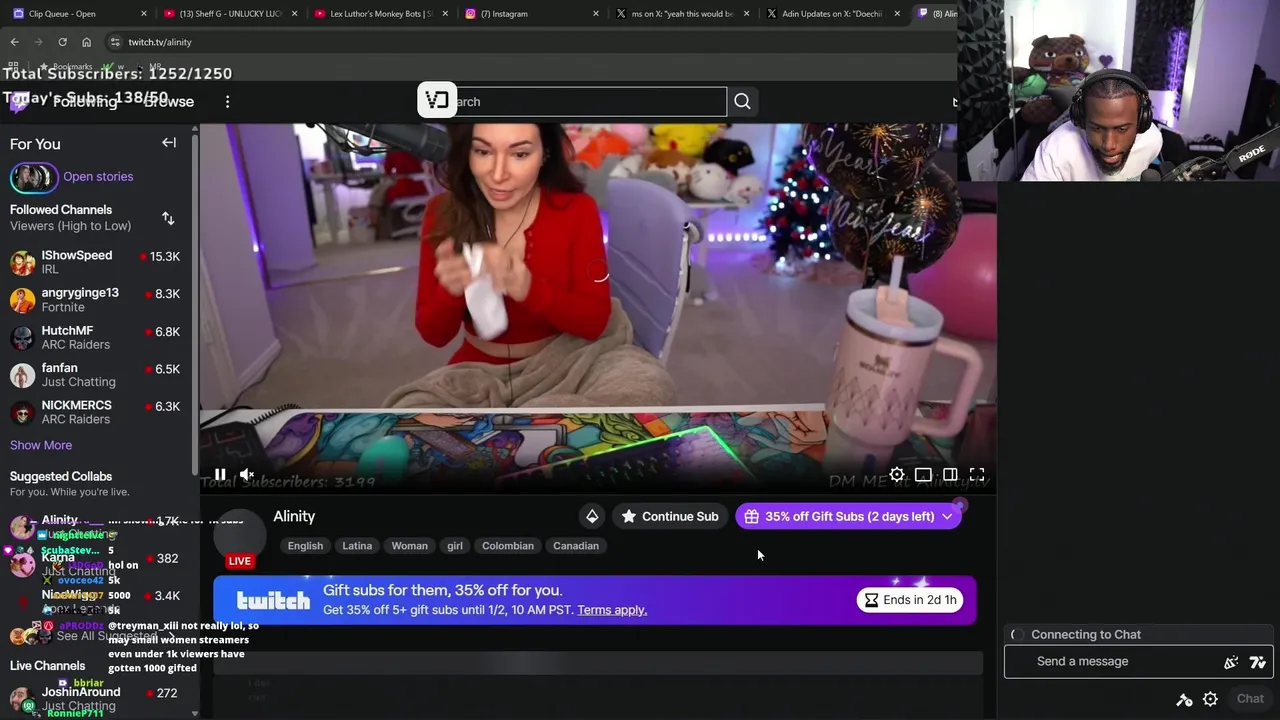Select the Latina tag
The image size is (1280, 720).
coord(357,546)
